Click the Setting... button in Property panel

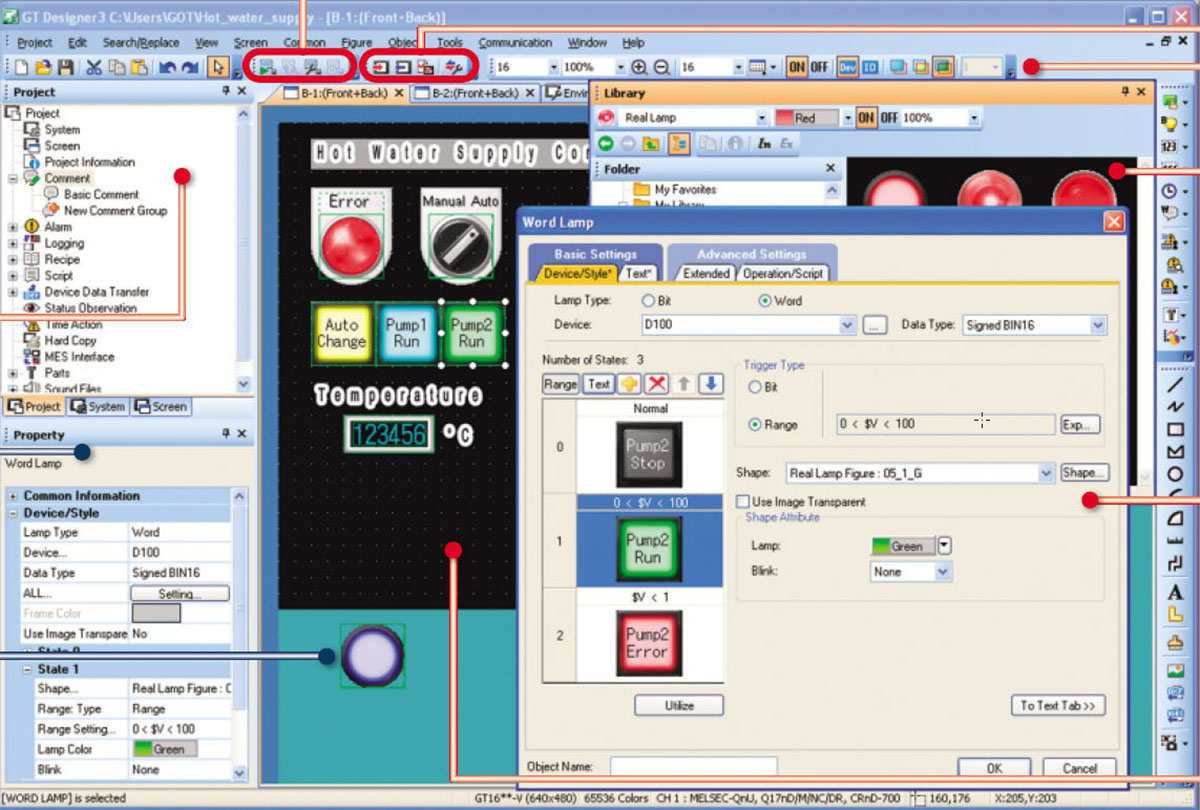tap(180, 594)
